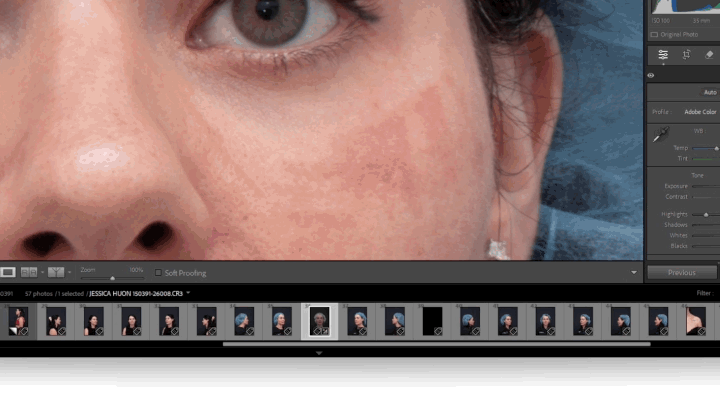Click the Auto tone button
The height and width of the screenshot is (405, 720).
coord(710,92)
